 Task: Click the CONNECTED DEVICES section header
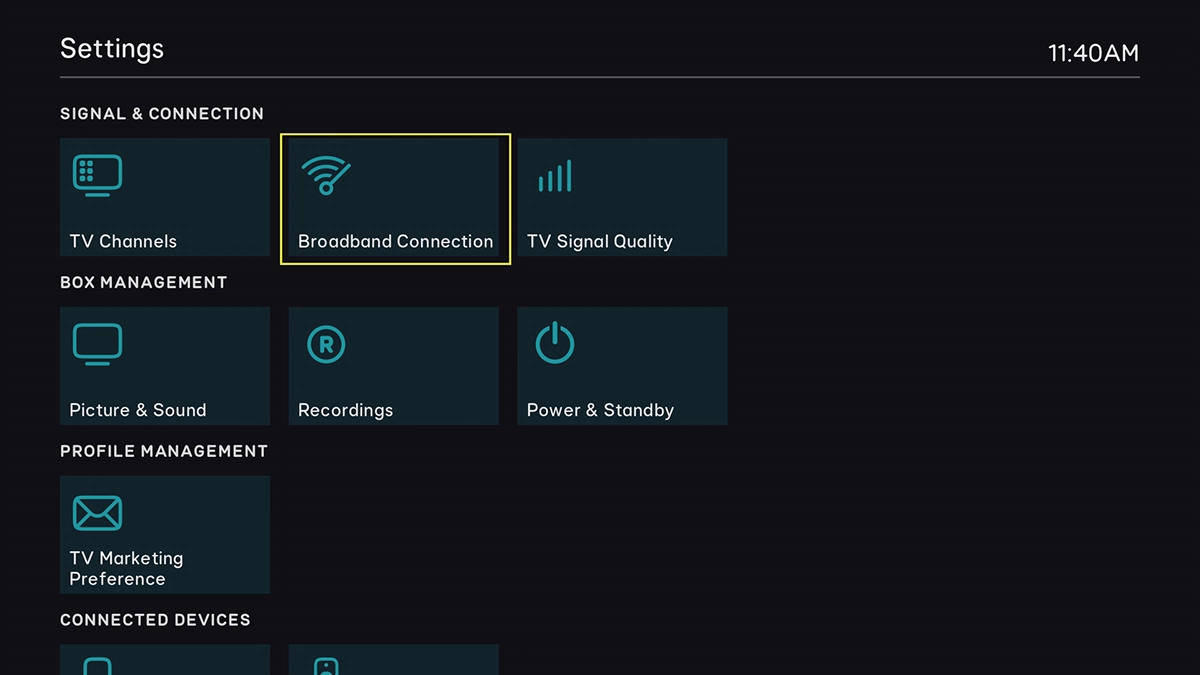coord(156,620)
